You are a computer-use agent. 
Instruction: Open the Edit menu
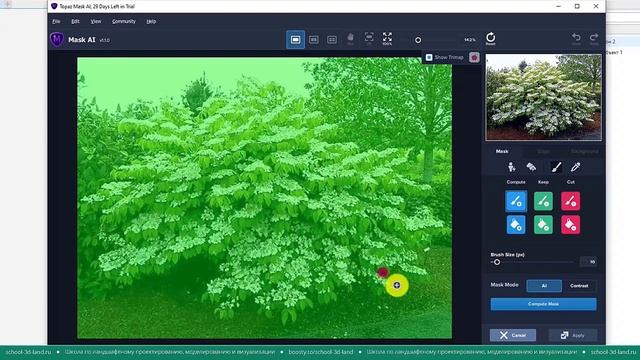click(76, 21)
